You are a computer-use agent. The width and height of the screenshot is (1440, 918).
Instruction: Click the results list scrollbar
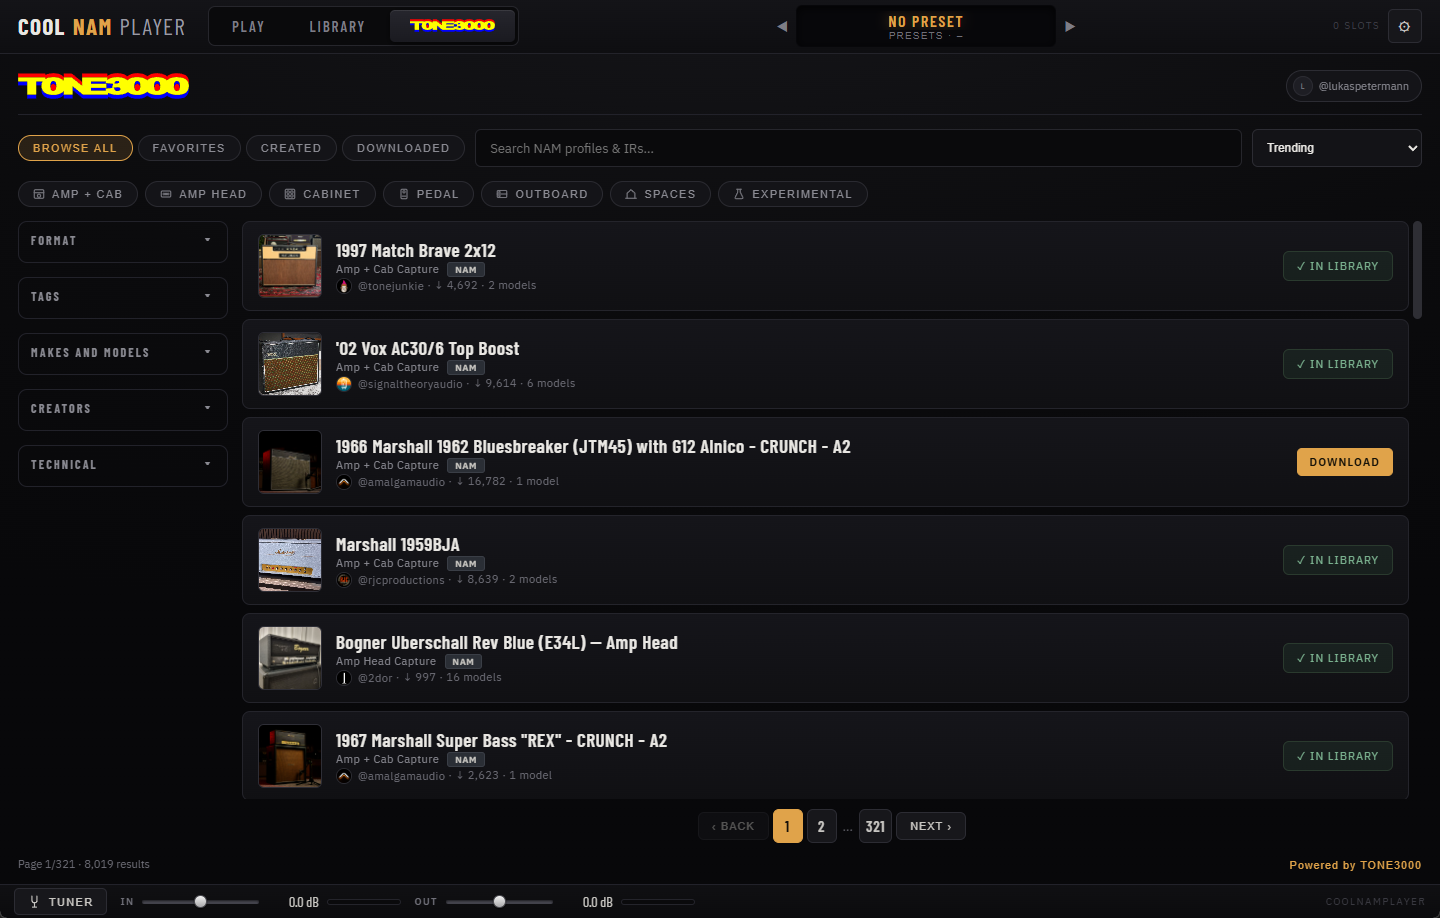tap(1417, 270)
